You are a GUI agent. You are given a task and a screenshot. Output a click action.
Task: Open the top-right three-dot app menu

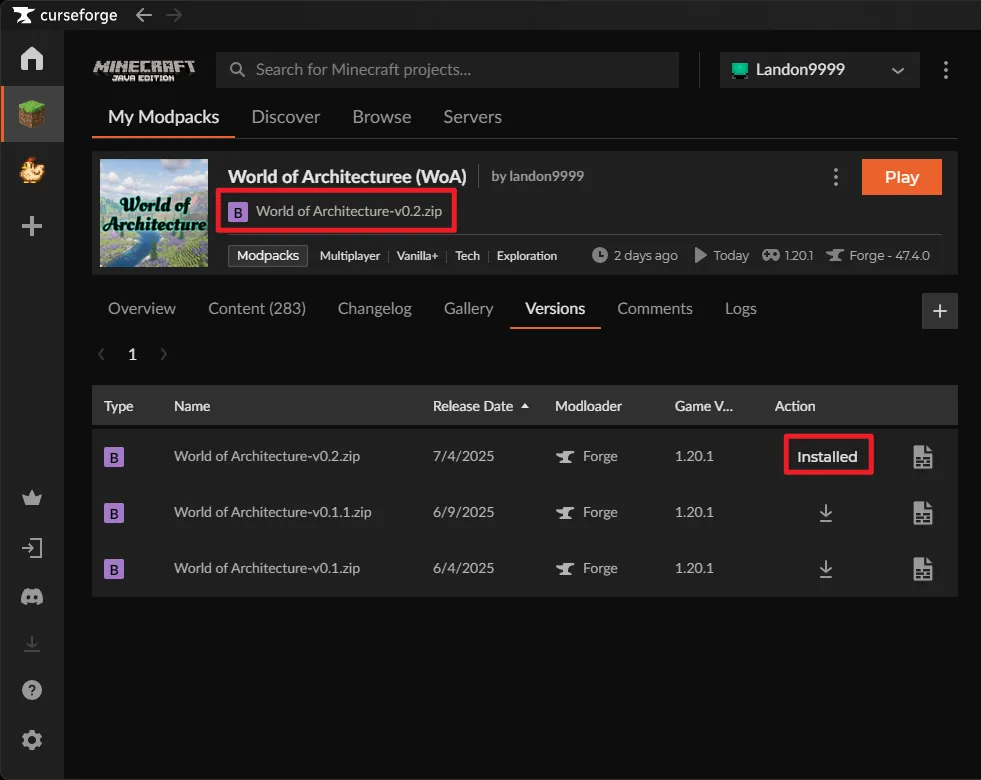[945, 70]
